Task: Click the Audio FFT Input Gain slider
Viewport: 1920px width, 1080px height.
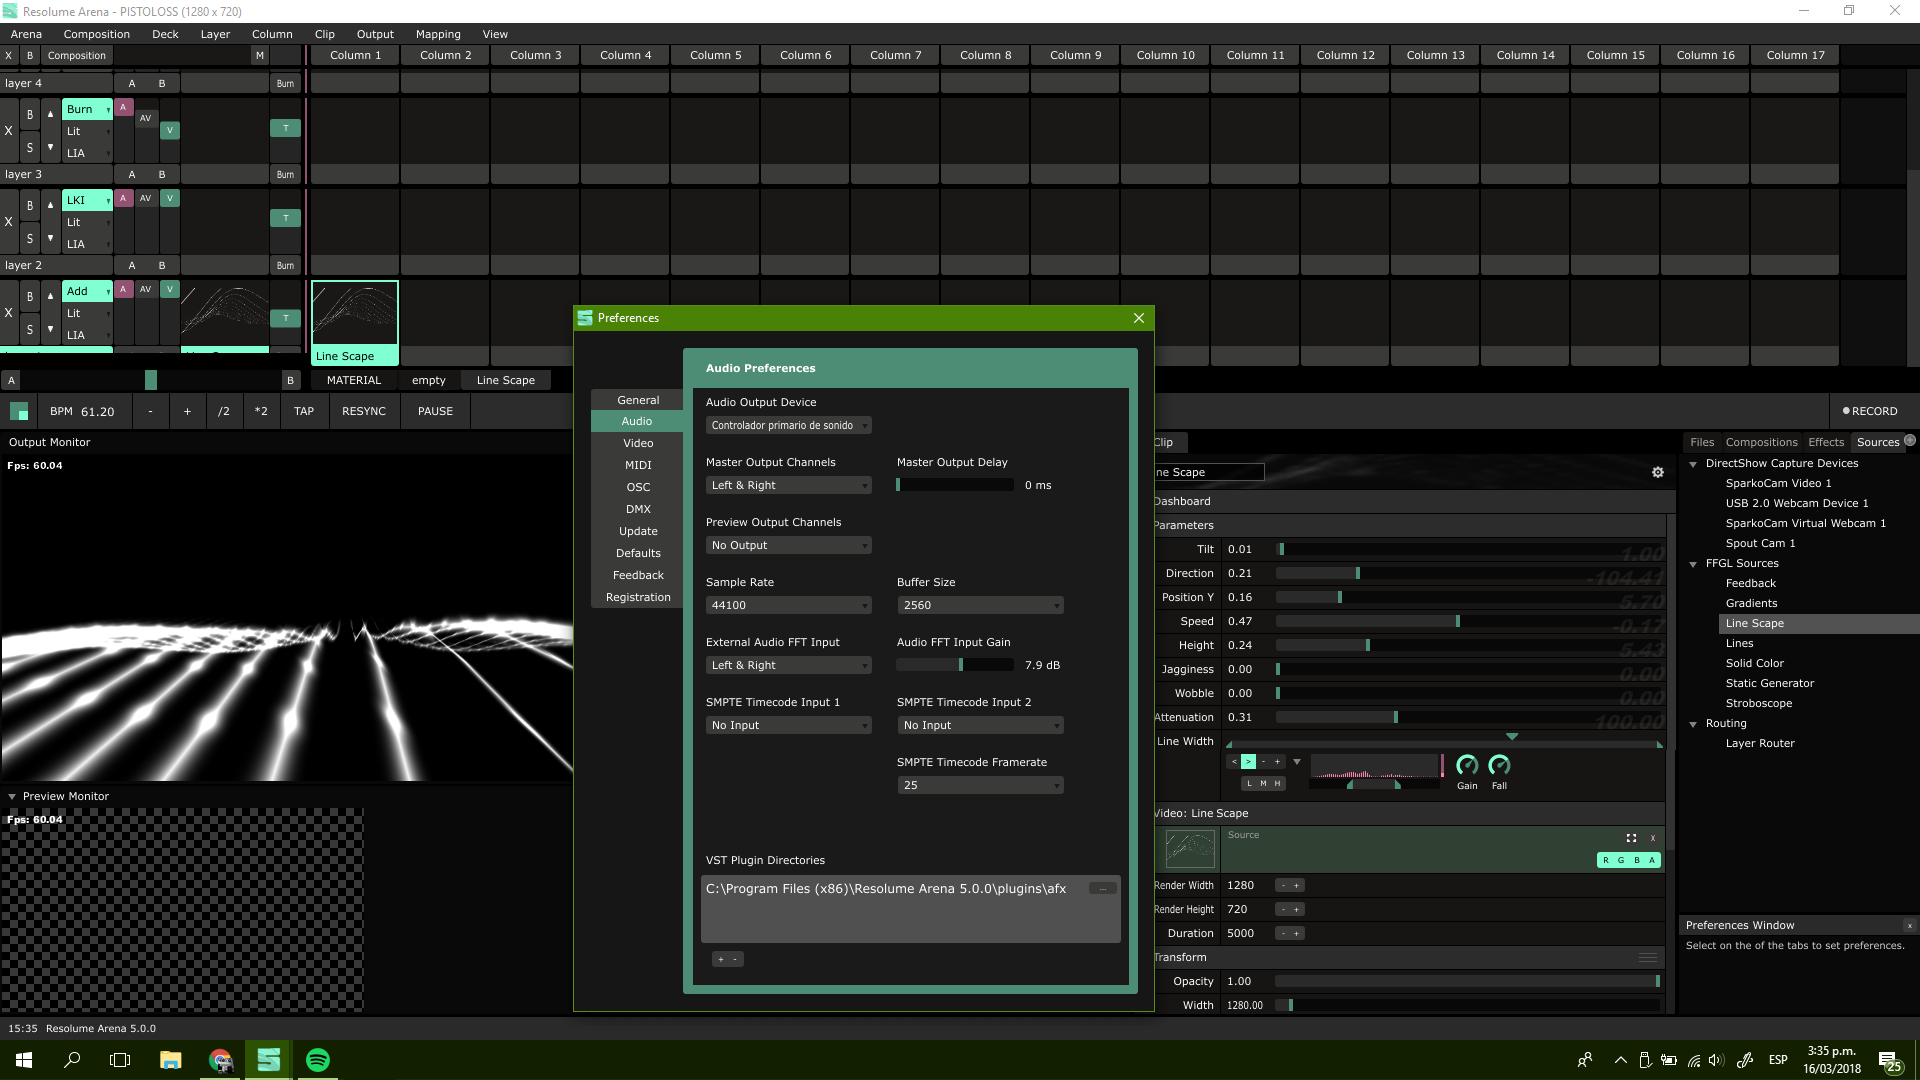Action: [955, 665]
